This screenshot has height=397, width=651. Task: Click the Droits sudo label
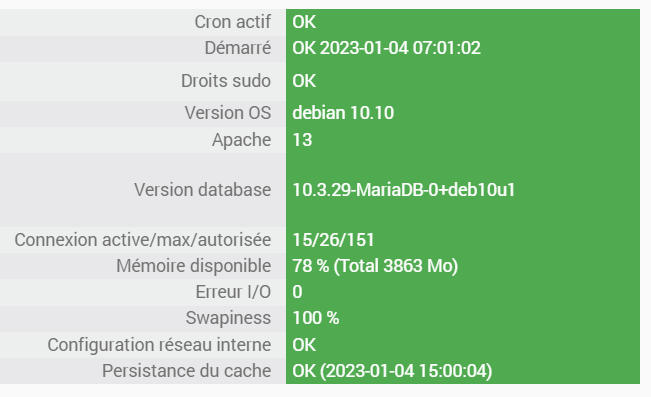point(226,81)
